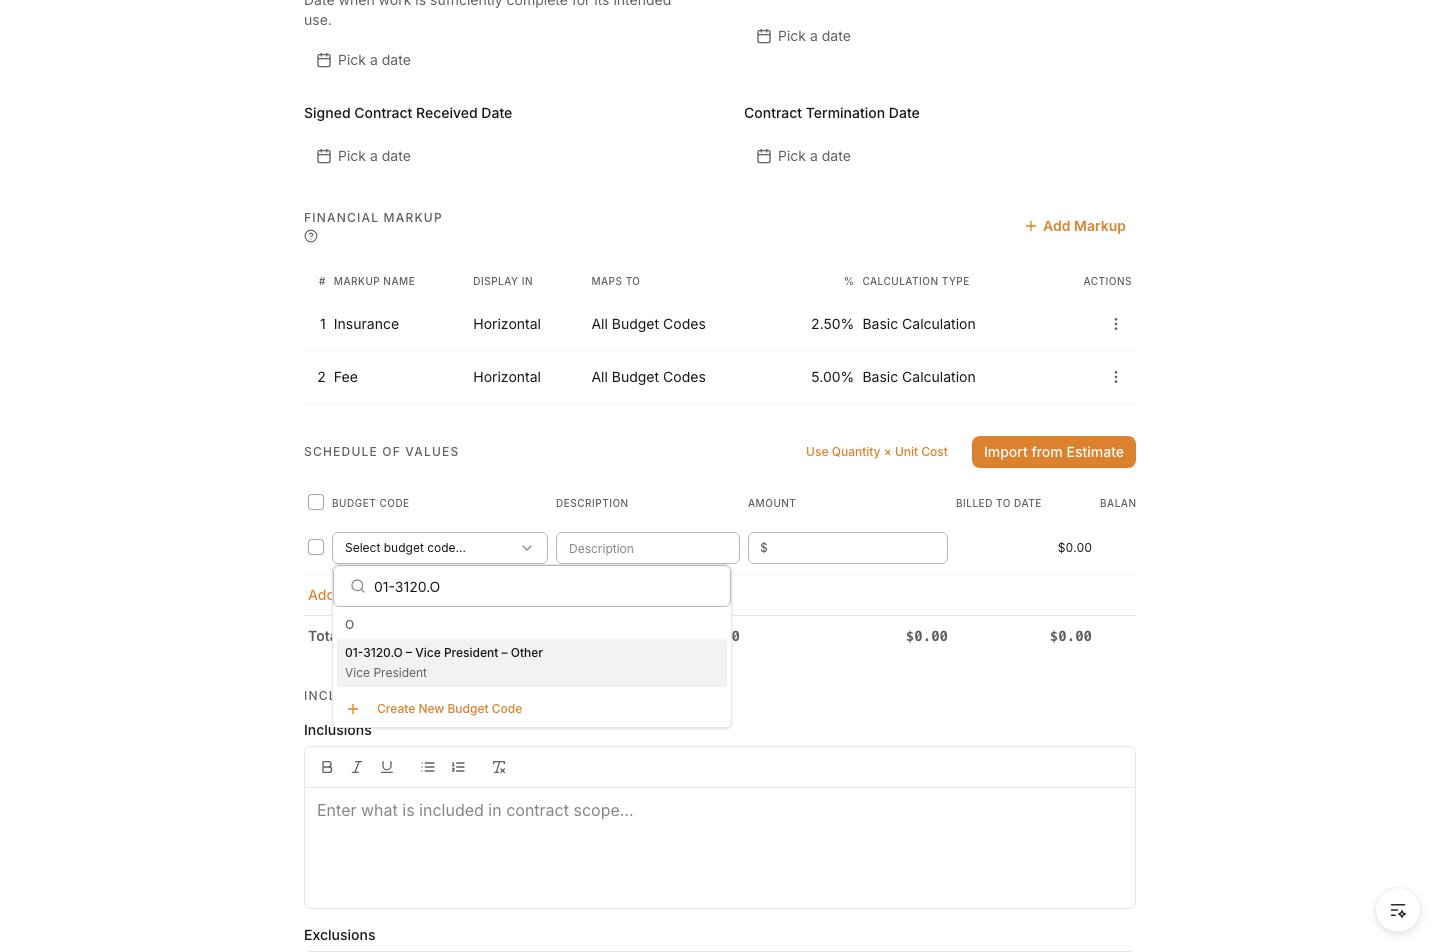Choose 01-3120.O Vice President – Other option
This screenshot has width=1440, height=952.
(x=532, y=663)
